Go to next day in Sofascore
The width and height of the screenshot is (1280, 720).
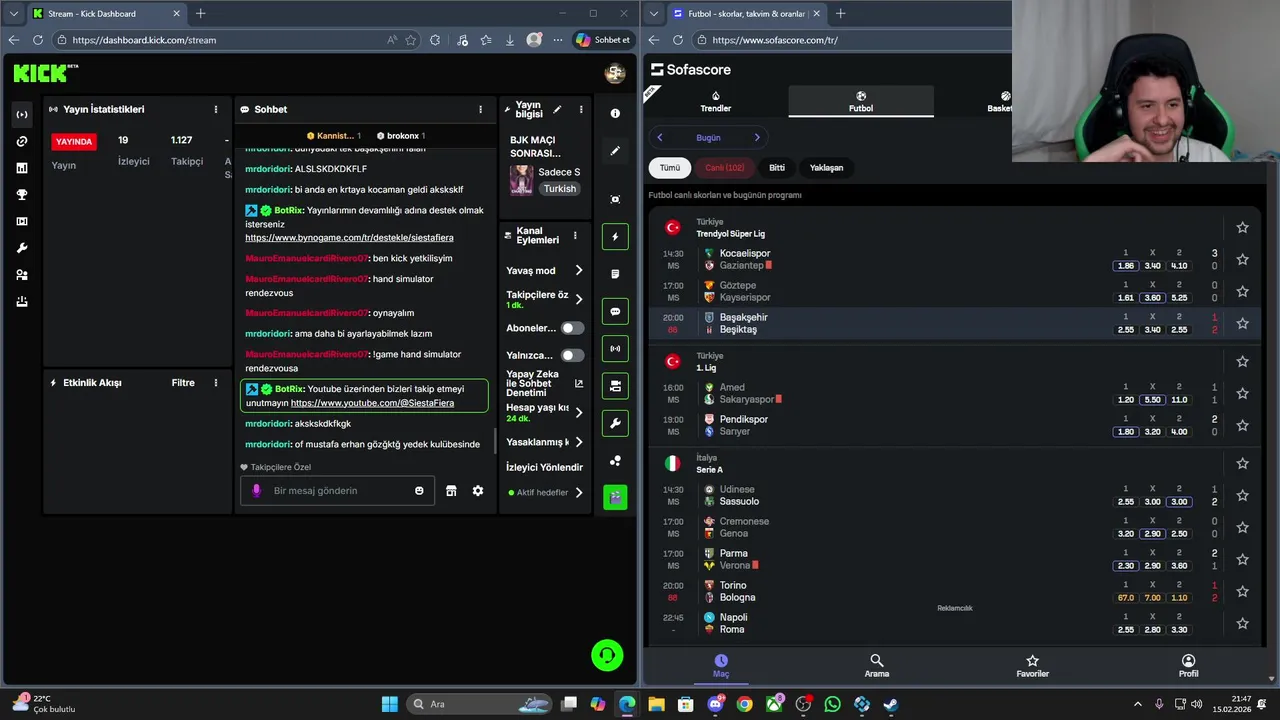(x=757, y=138)
